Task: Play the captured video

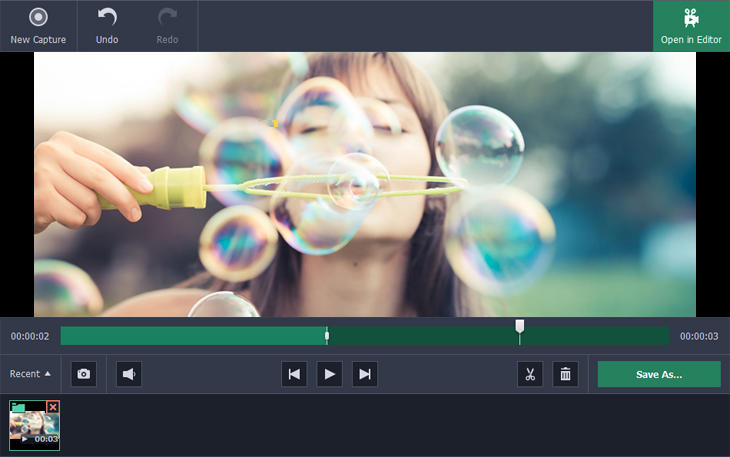Action: 329,374
